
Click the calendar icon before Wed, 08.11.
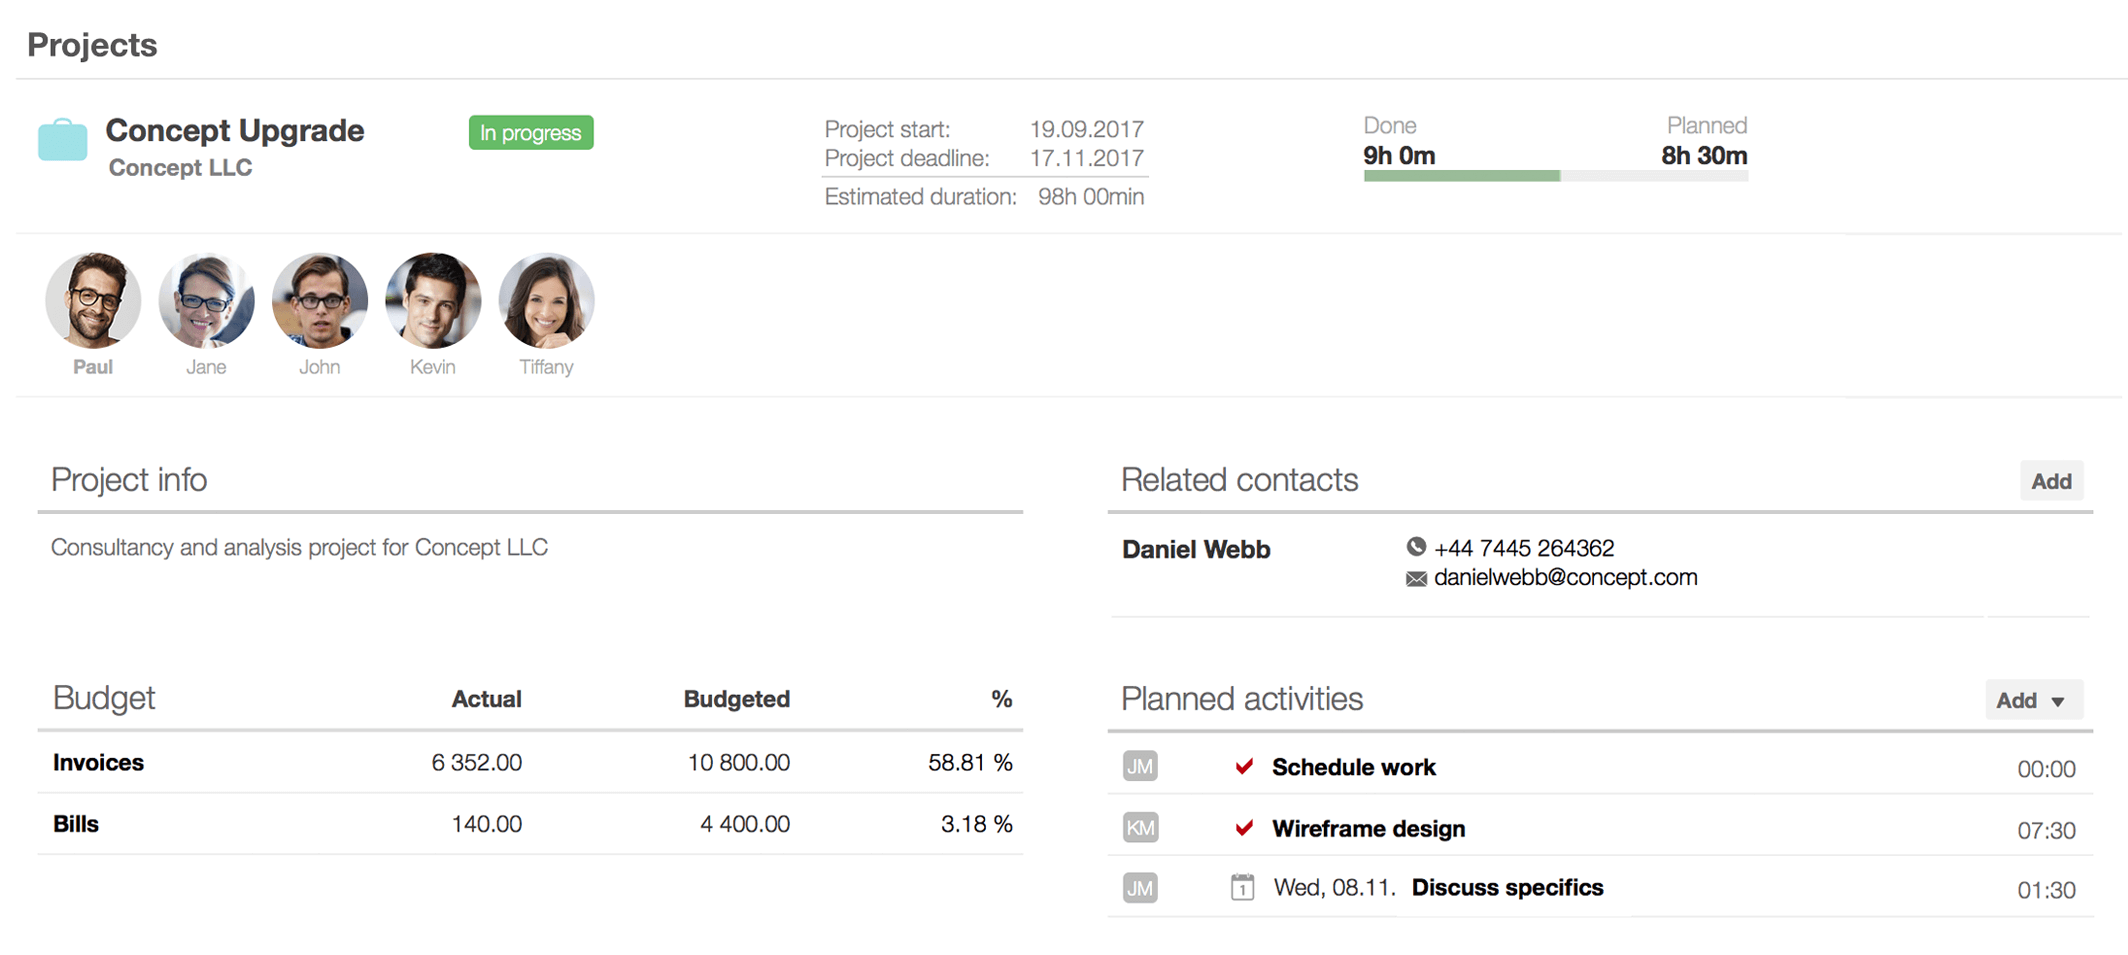click(x=1242, y=887)
